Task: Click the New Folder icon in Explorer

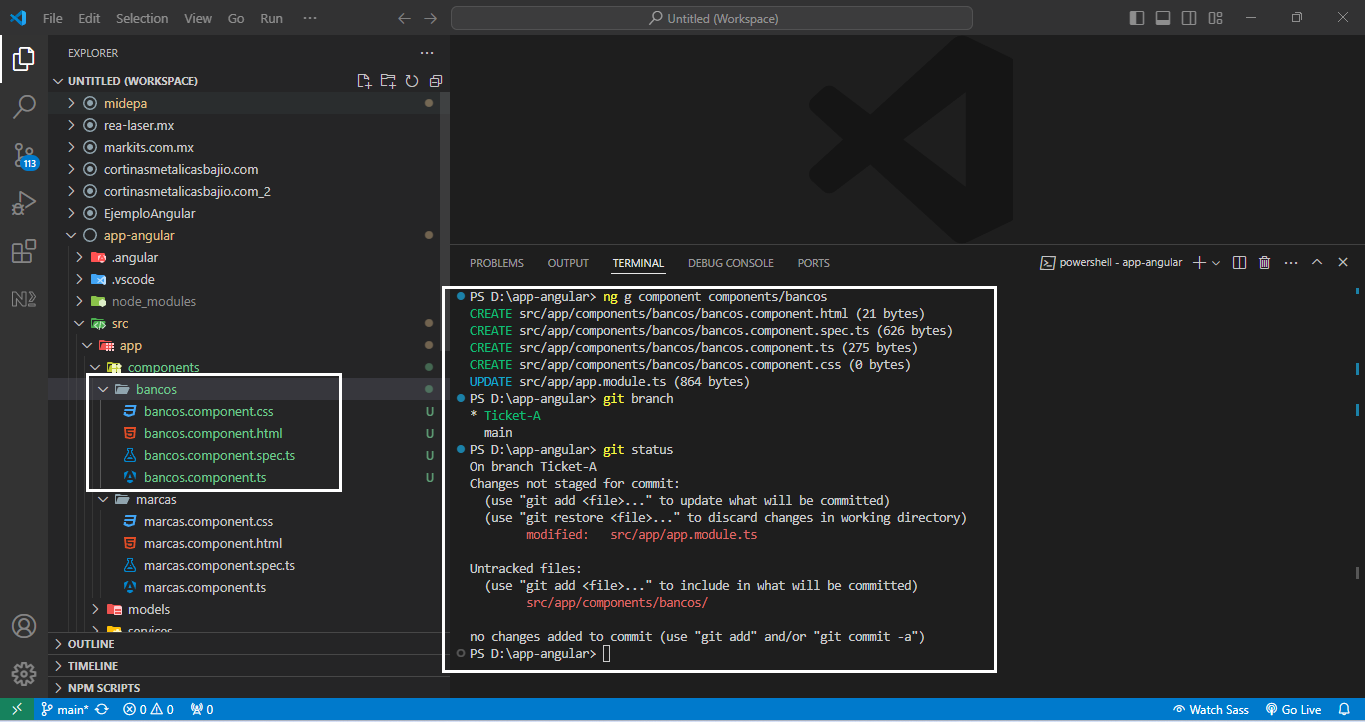Action: [x=388, y=81]
